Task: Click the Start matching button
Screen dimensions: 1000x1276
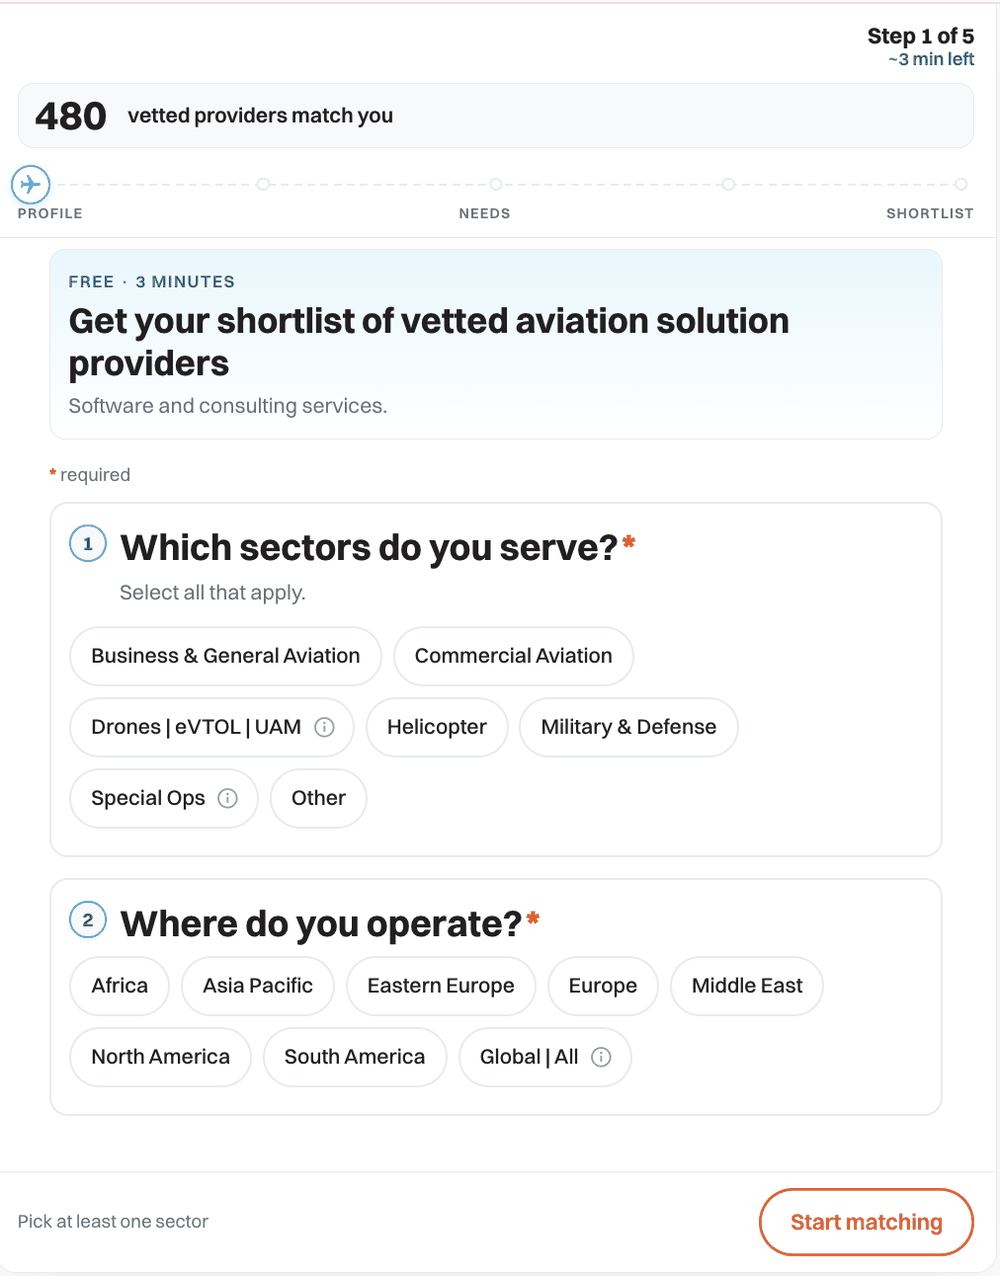Action: [x=867, y=1222]
